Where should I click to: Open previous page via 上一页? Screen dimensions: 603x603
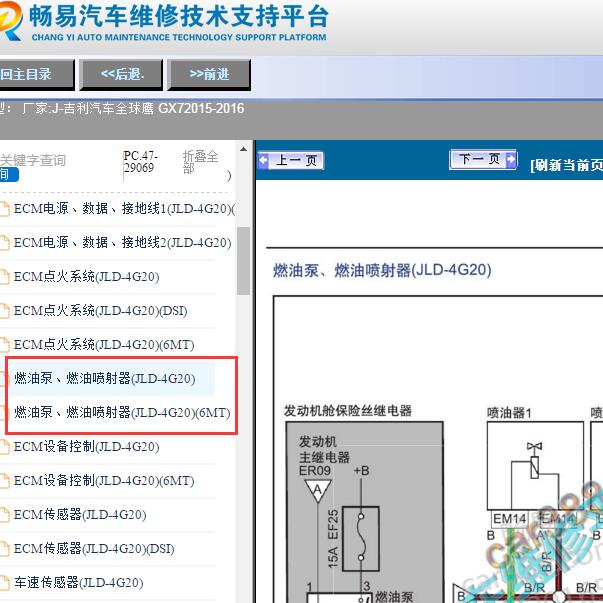pyautogui.click(x=291, y=160)
